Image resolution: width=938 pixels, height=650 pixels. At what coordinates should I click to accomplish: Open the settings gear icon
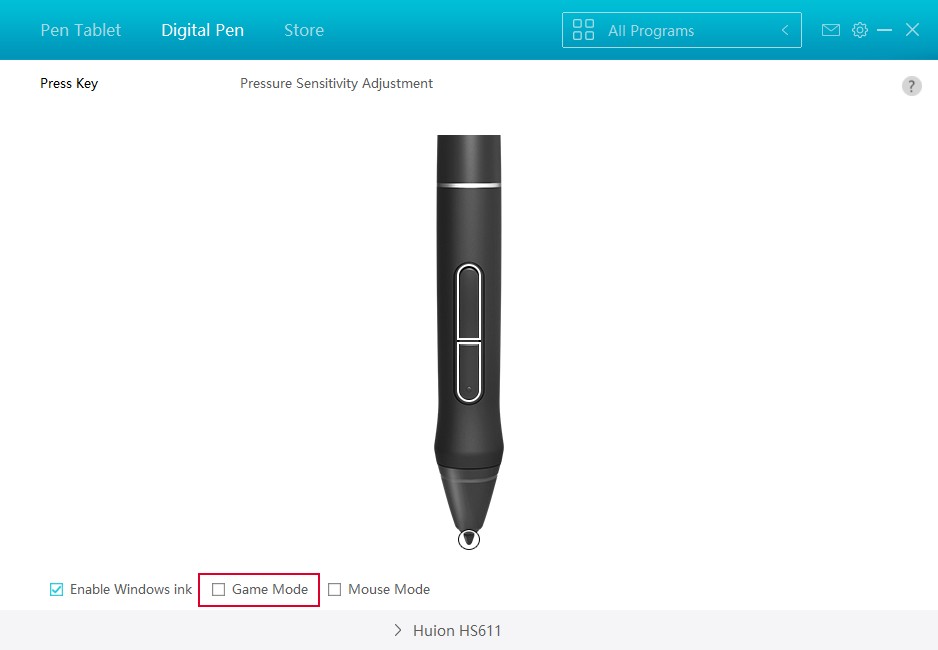(860, 30)
